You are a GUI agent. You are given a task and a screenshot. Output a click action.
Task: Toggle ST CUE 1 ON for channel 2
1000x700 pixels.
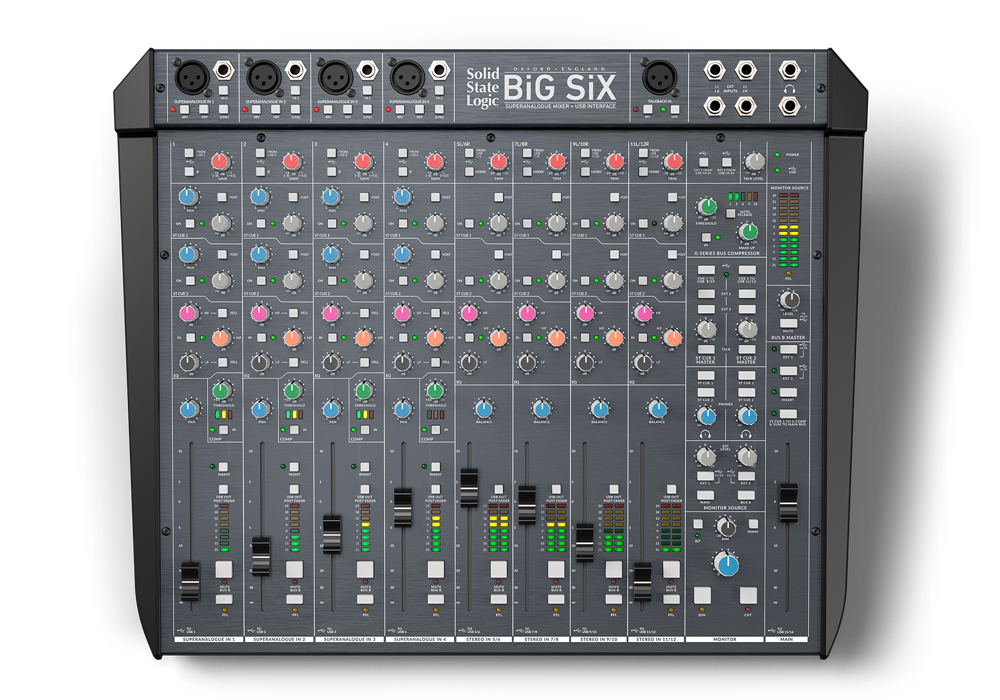[259, 223]
